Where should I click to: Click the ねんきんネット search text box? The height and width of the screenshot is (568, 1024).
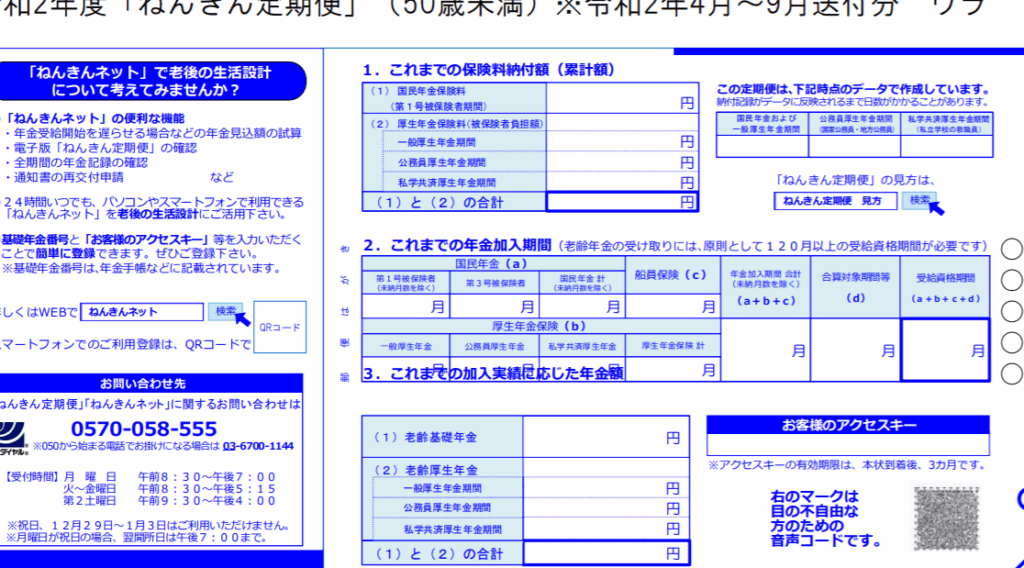[142, 312]
